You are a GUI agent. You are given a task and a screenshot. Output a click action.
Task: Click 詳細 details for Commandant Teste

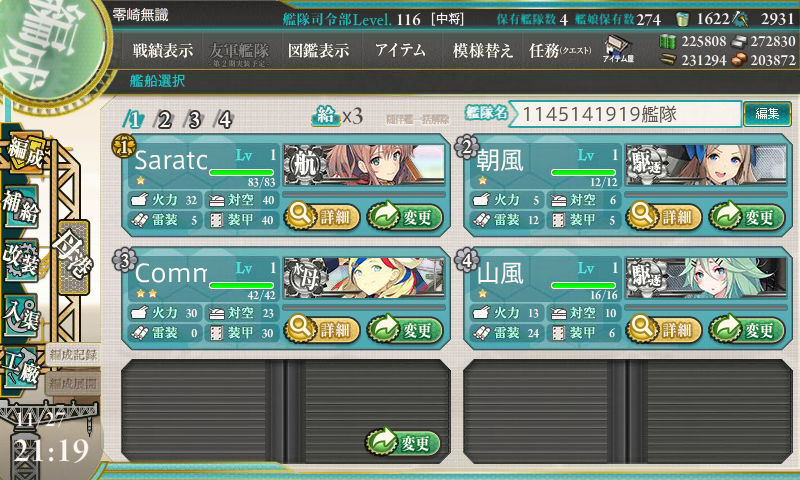[x=322, y=330]
